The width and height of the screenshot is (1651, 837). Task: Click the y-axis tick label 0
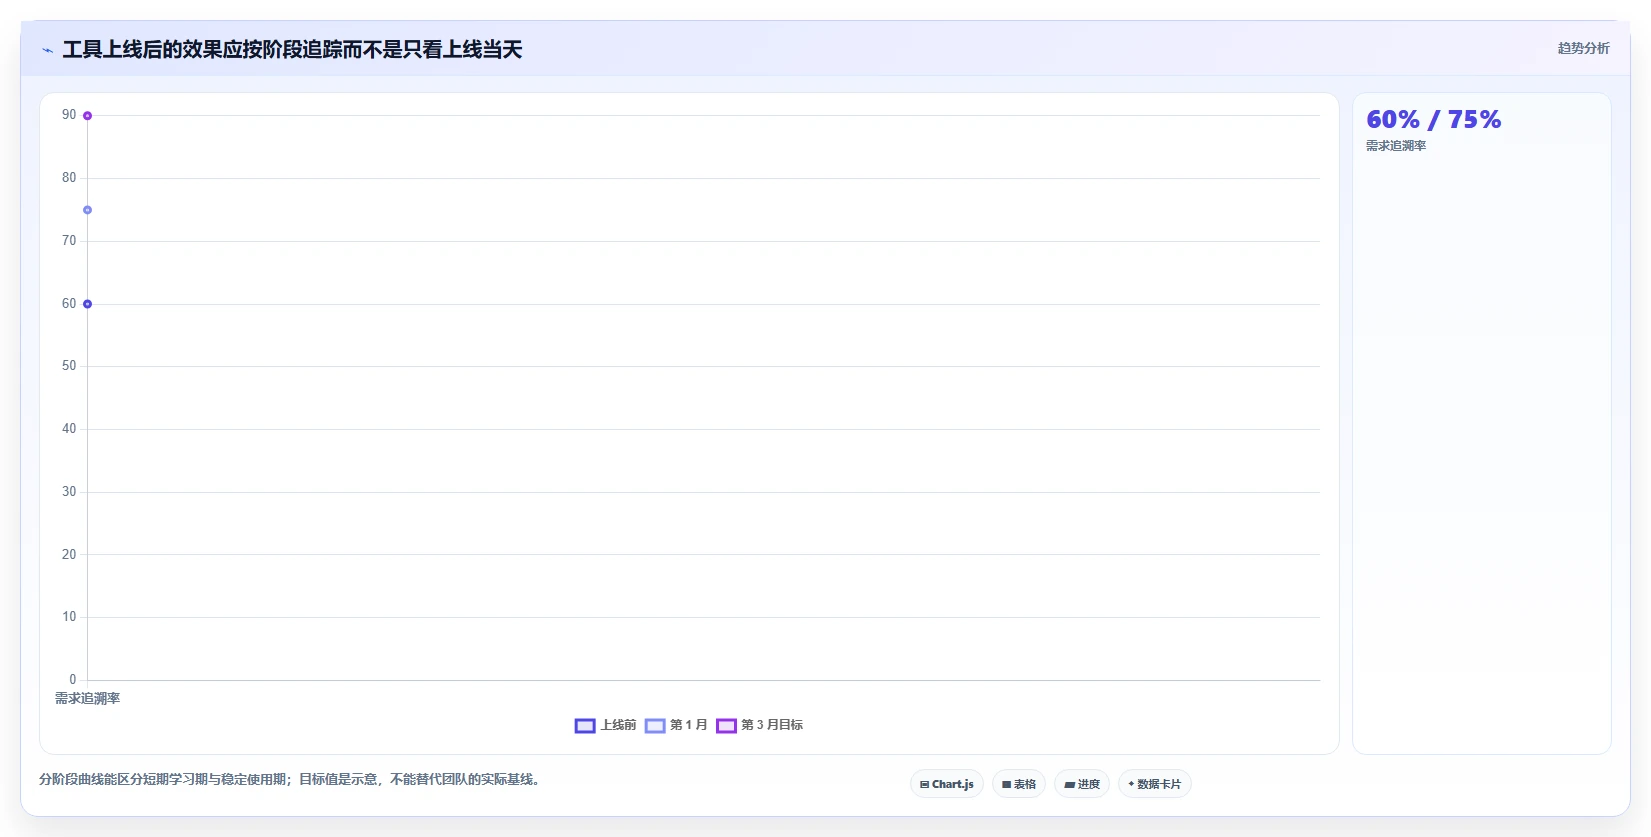click(x=72, y=680)
